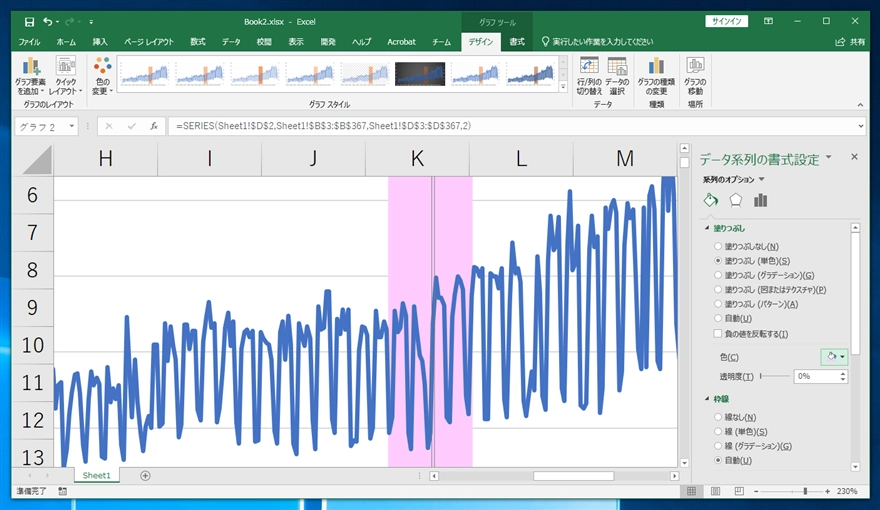Select Picture or texture fill radio button

(x=718, y=290)
